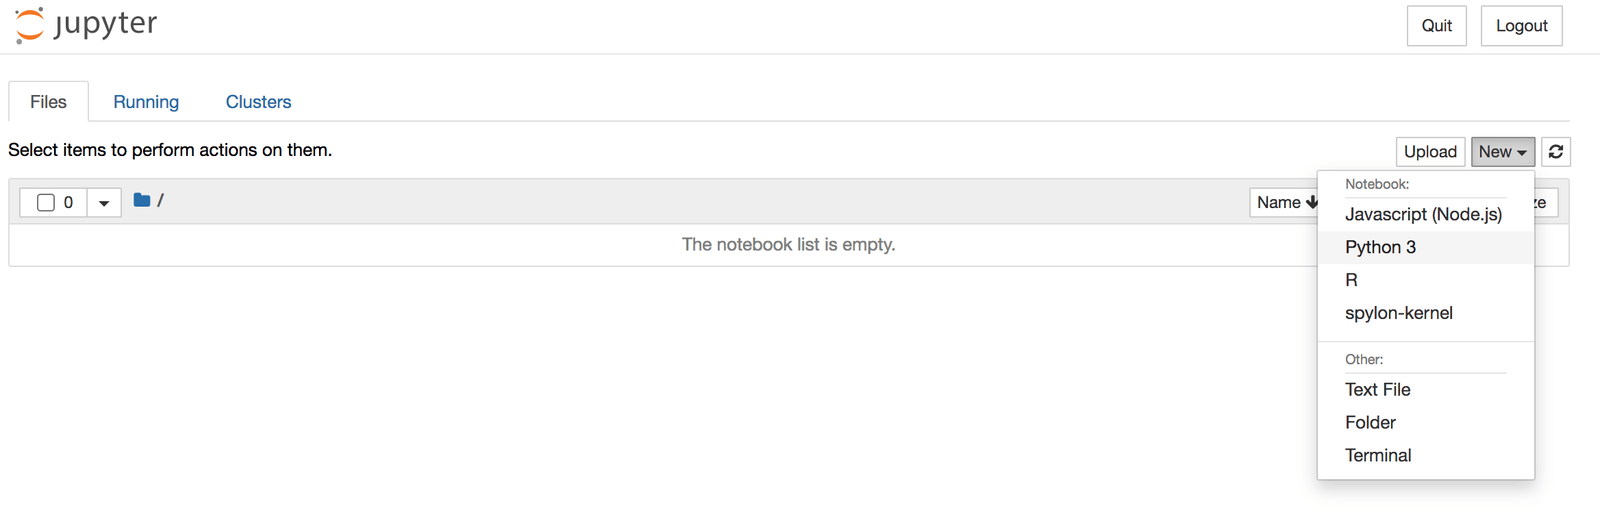Select the Files tab

coord(48,102)
